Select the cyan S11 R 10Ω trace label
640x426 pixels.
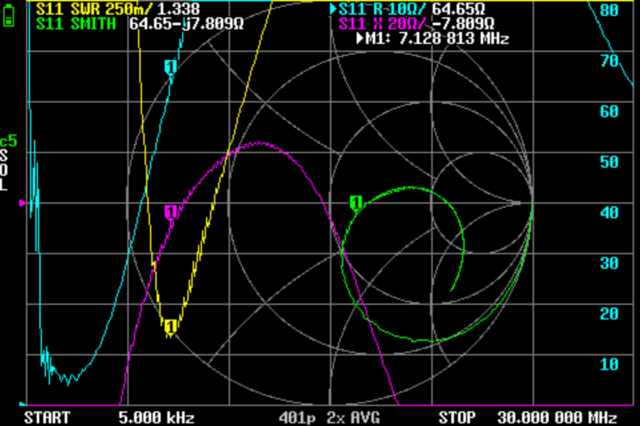tap(382, 8)
